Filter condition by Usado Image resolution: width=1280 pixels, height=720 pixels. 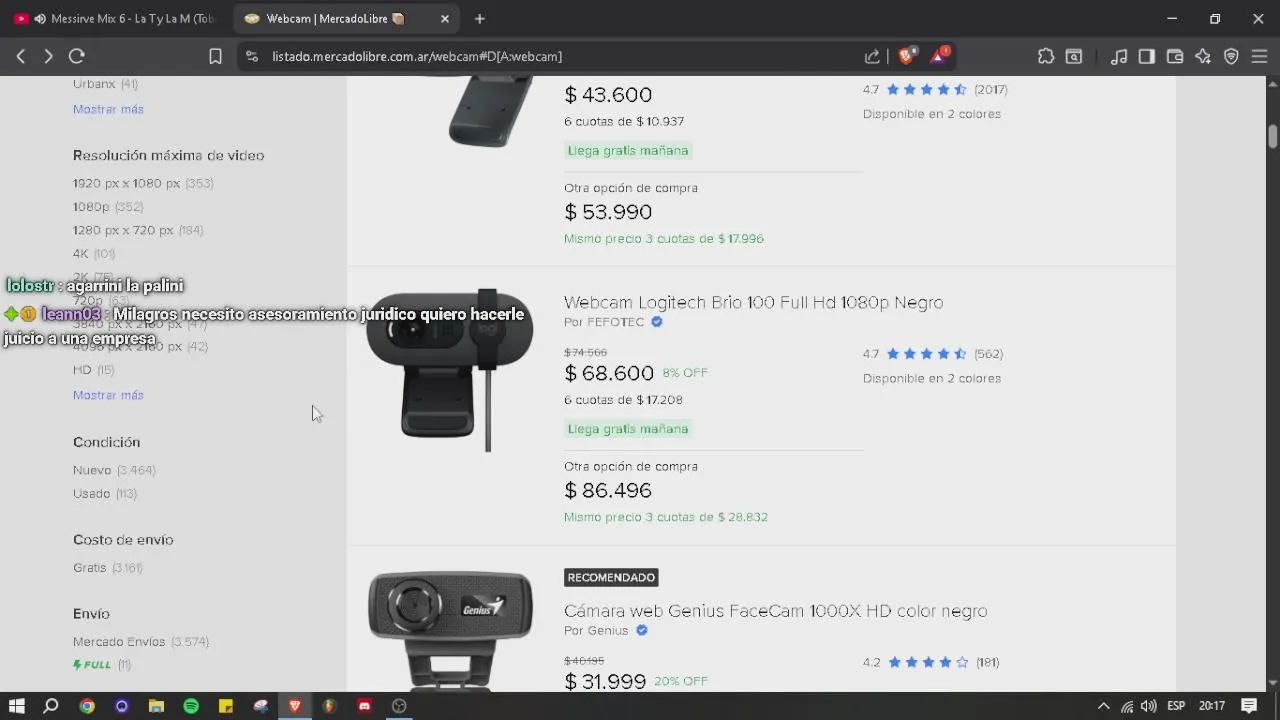pyautogui.click(x=105, y=493)
